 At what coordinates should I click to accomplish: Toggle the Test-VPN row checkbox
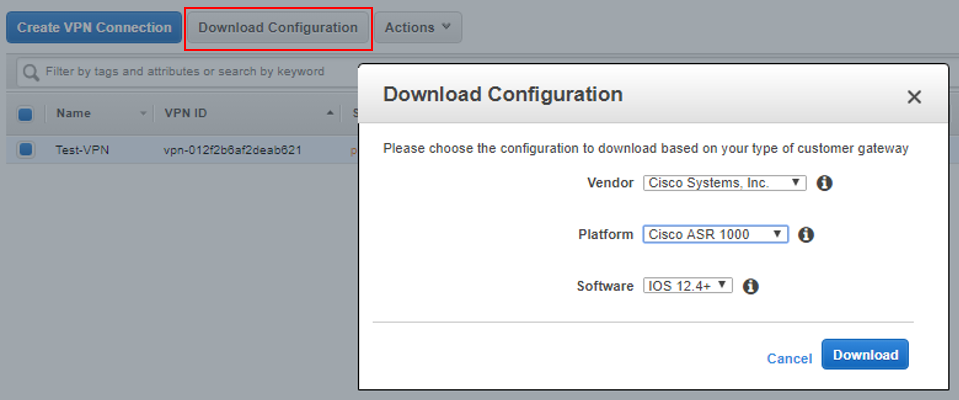point(26,150)
